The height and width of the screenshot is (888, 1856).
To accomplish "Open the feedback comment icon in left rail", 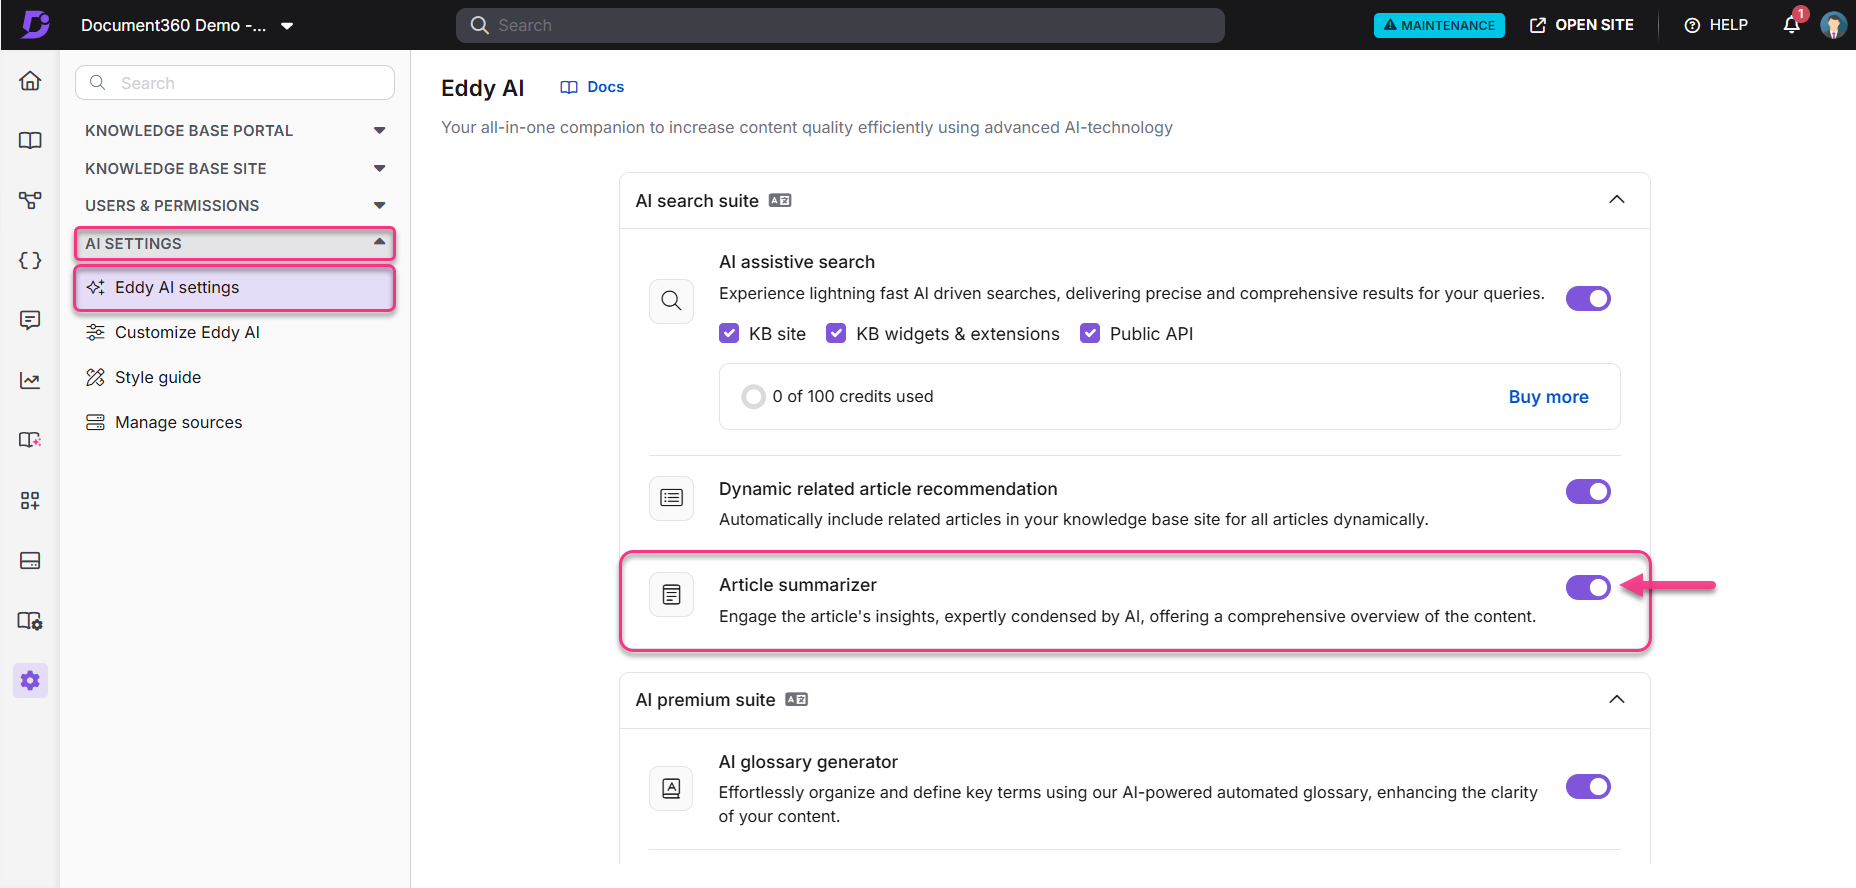I will click(x=30, y=320).
